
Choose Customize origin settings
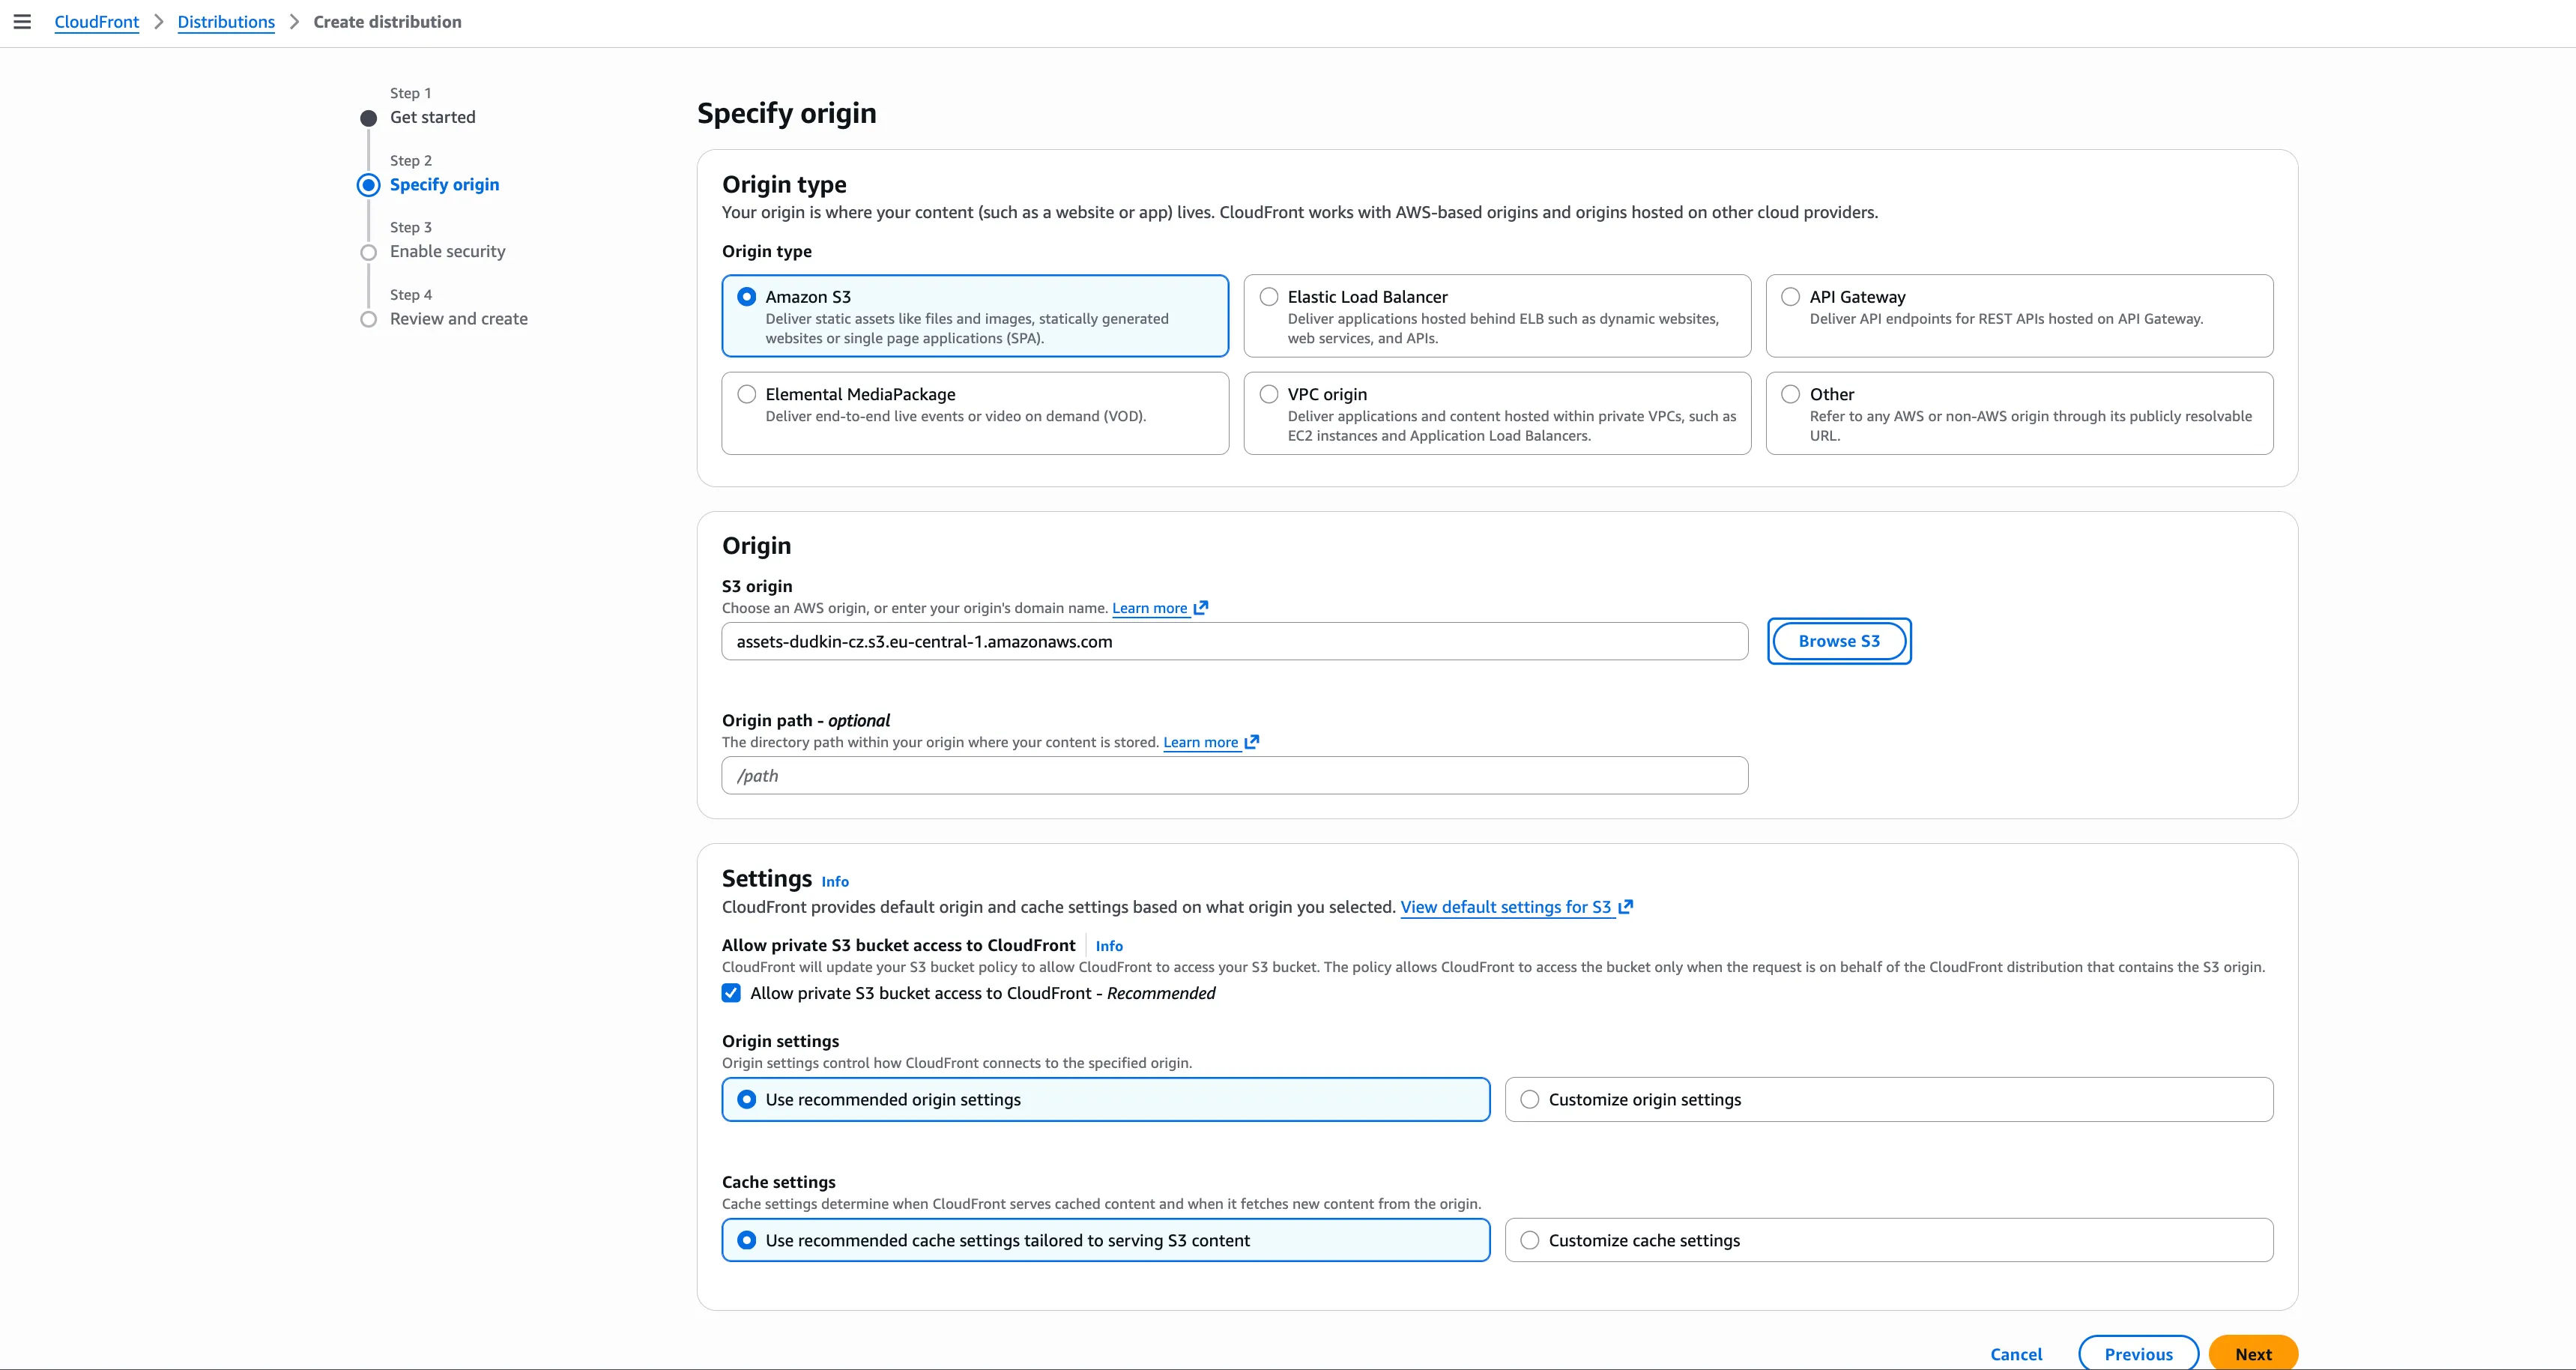click(x=1889, y=1099)
